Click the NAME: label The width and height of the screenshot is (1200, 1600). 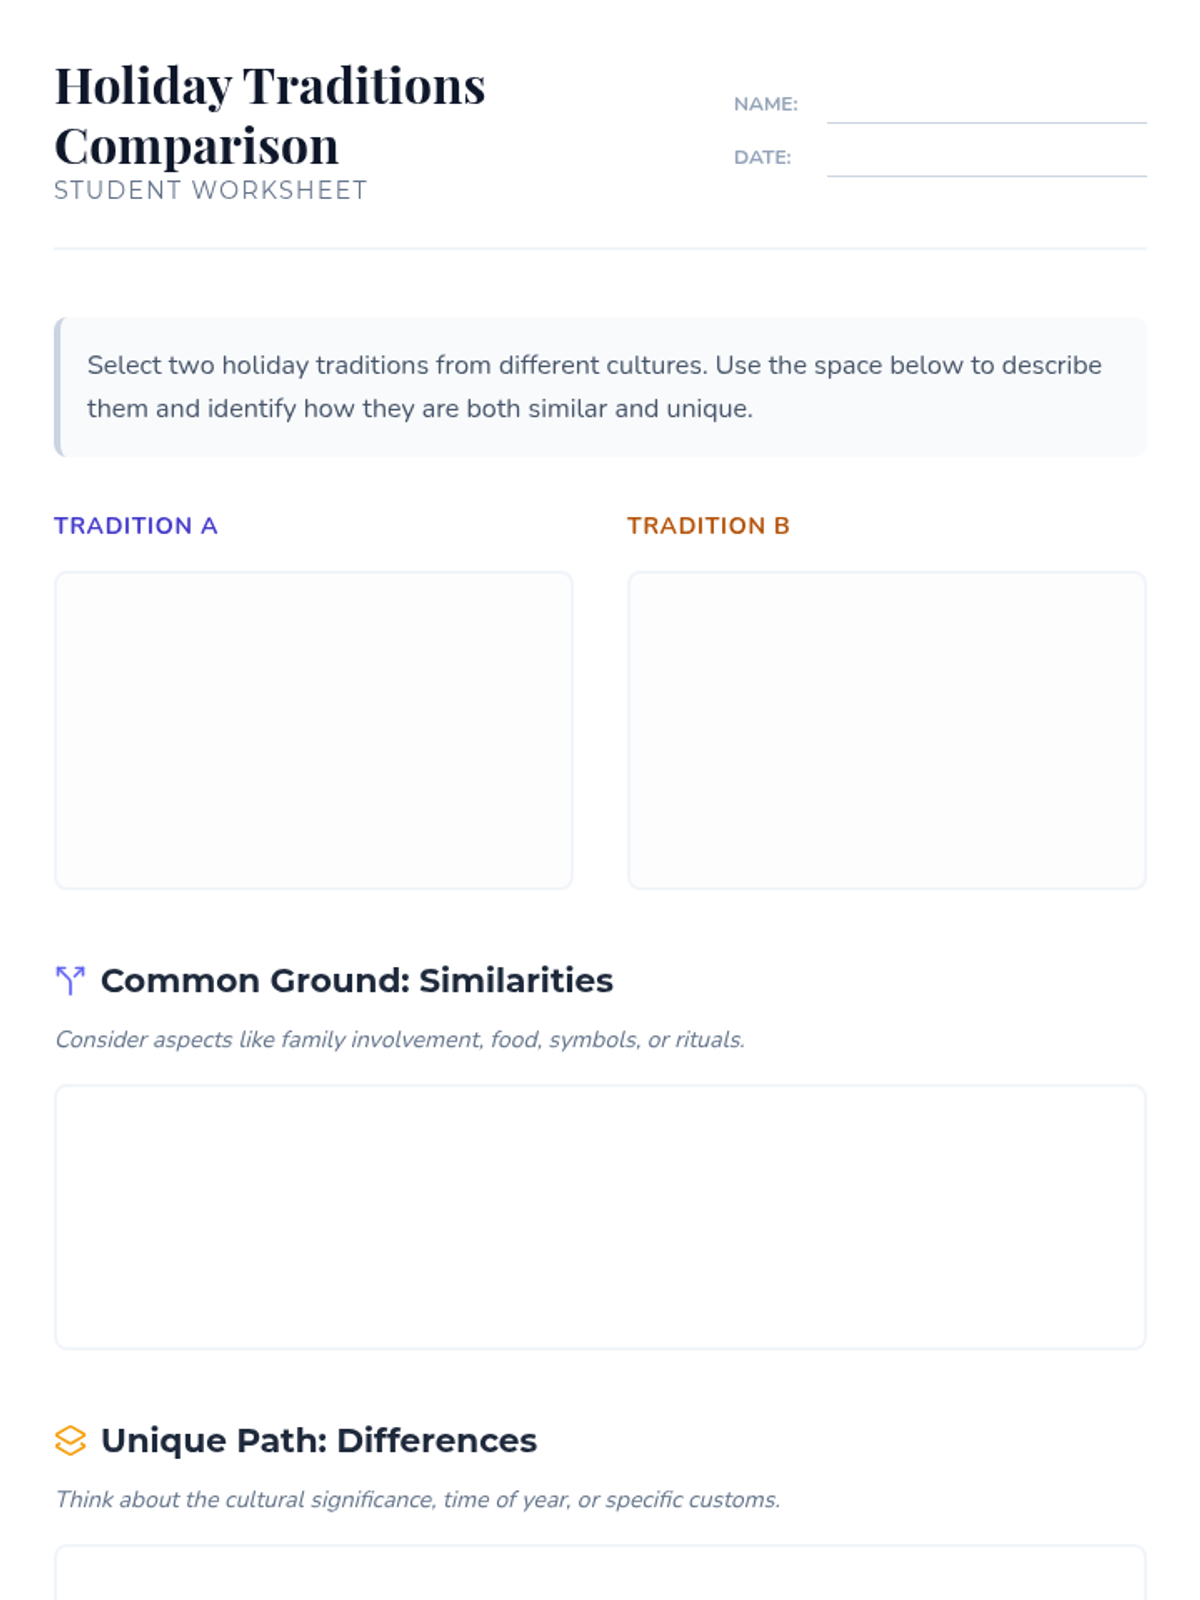click(765, 104)
